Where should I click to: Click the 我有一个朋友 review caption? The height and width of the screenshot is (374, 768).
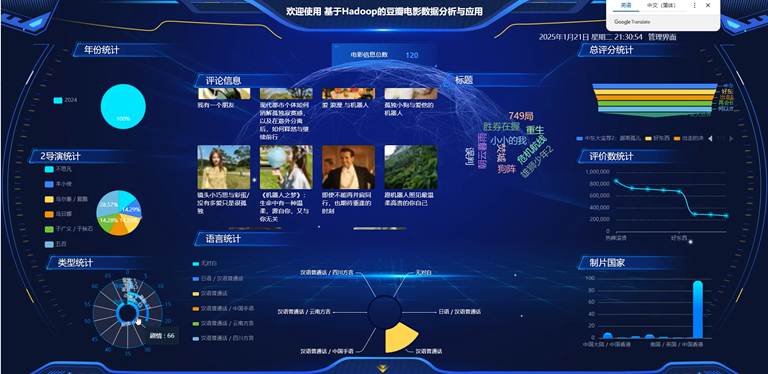pos(216,105)
